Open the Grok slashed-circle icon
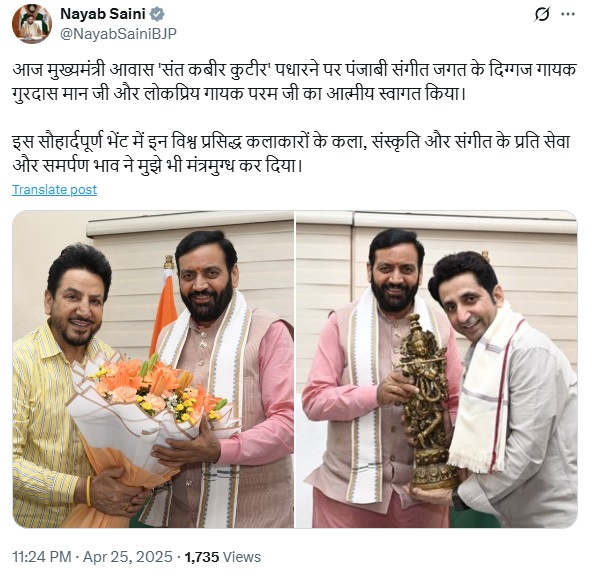 point(541,15)
